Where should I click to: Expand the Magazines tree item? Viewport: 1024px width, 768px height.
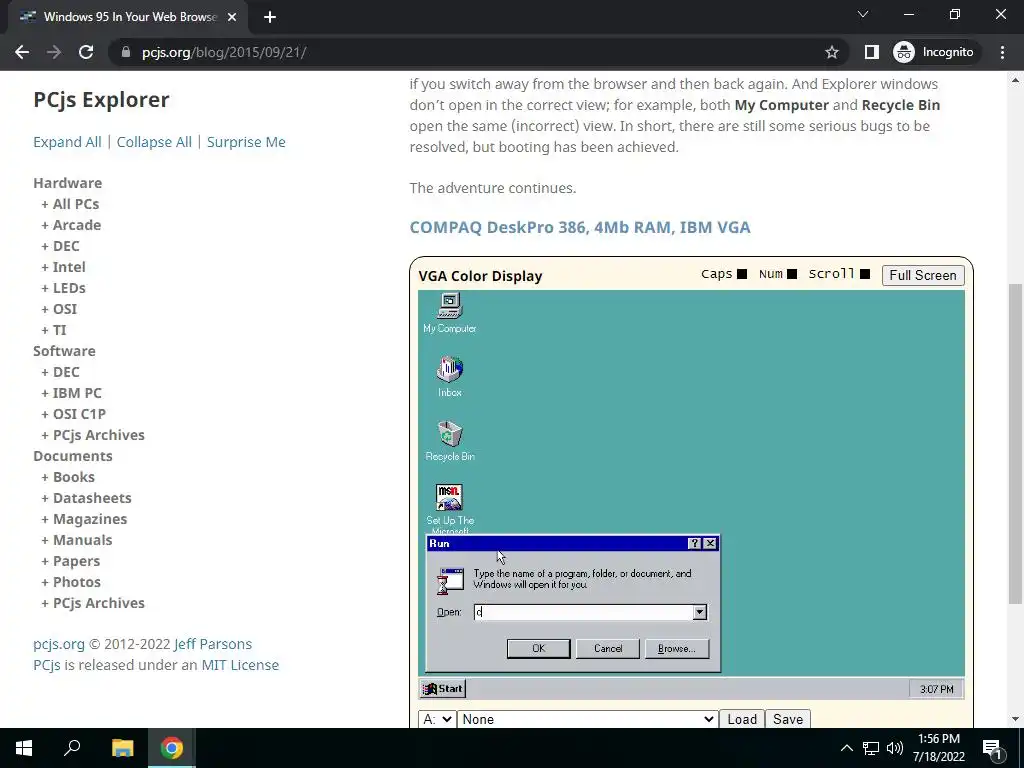[84, 519]
